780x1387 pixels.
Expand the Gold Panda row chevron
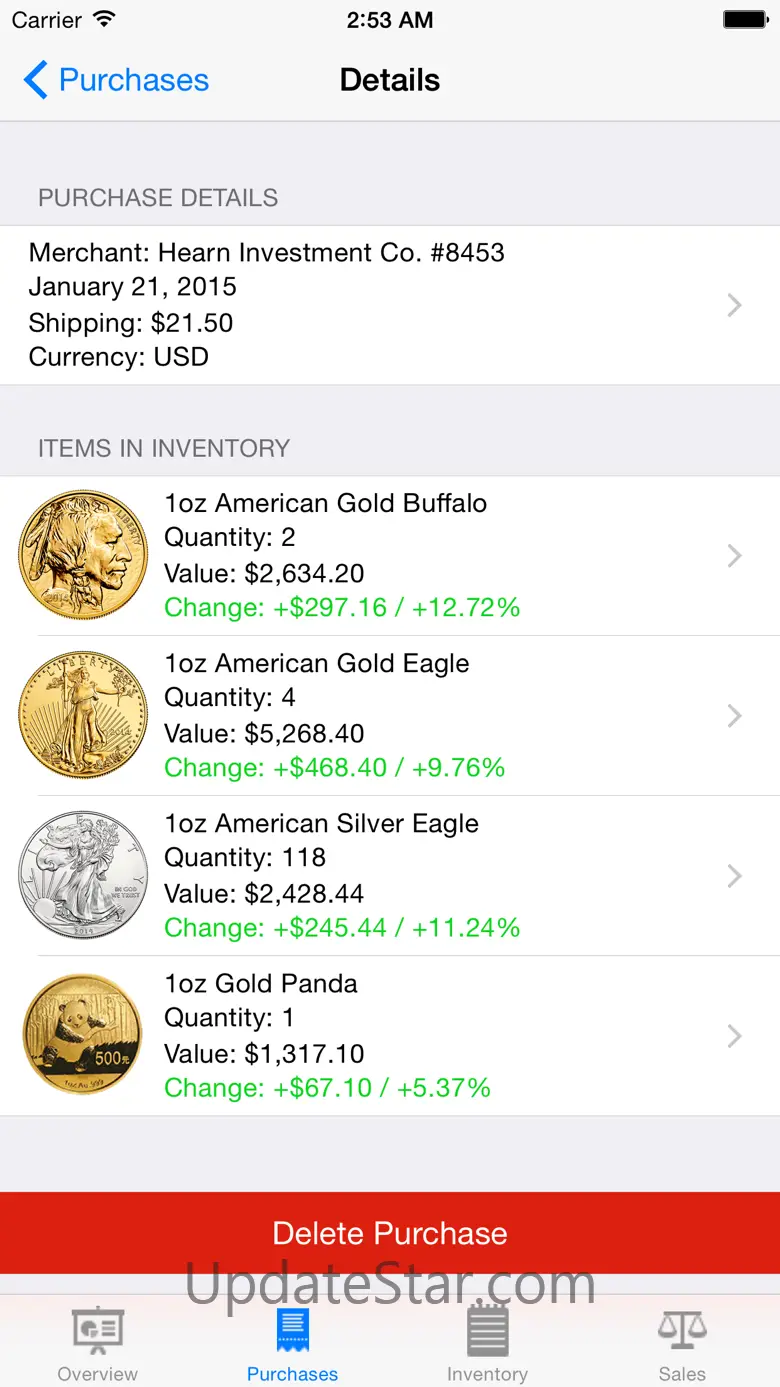point(734,1035)
